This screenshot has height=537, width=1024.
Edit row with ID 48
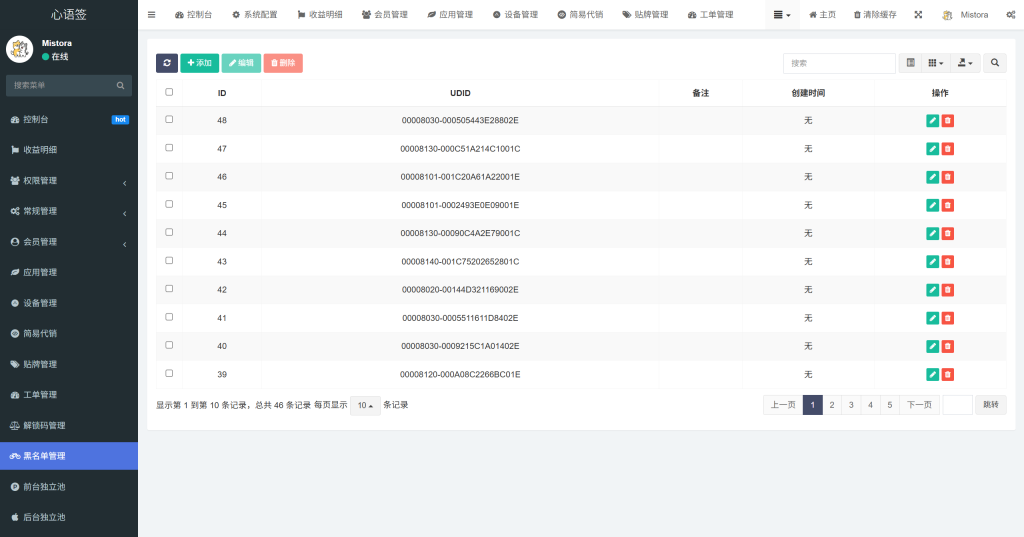pyautogui.click(x=933, y=120)
